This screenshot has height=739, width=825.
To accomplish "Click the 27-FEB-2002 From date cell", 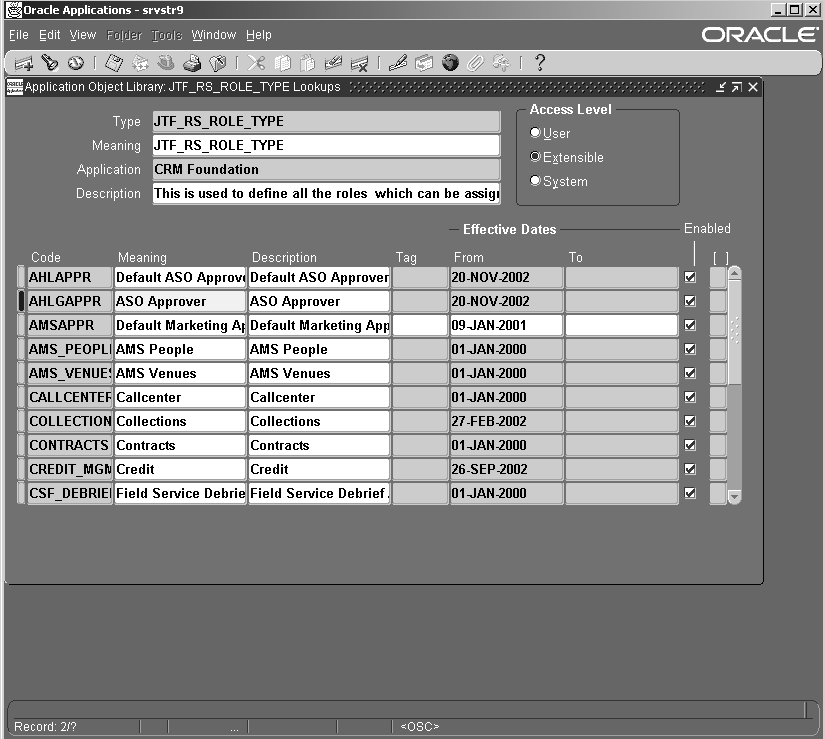I will [506, 421].
